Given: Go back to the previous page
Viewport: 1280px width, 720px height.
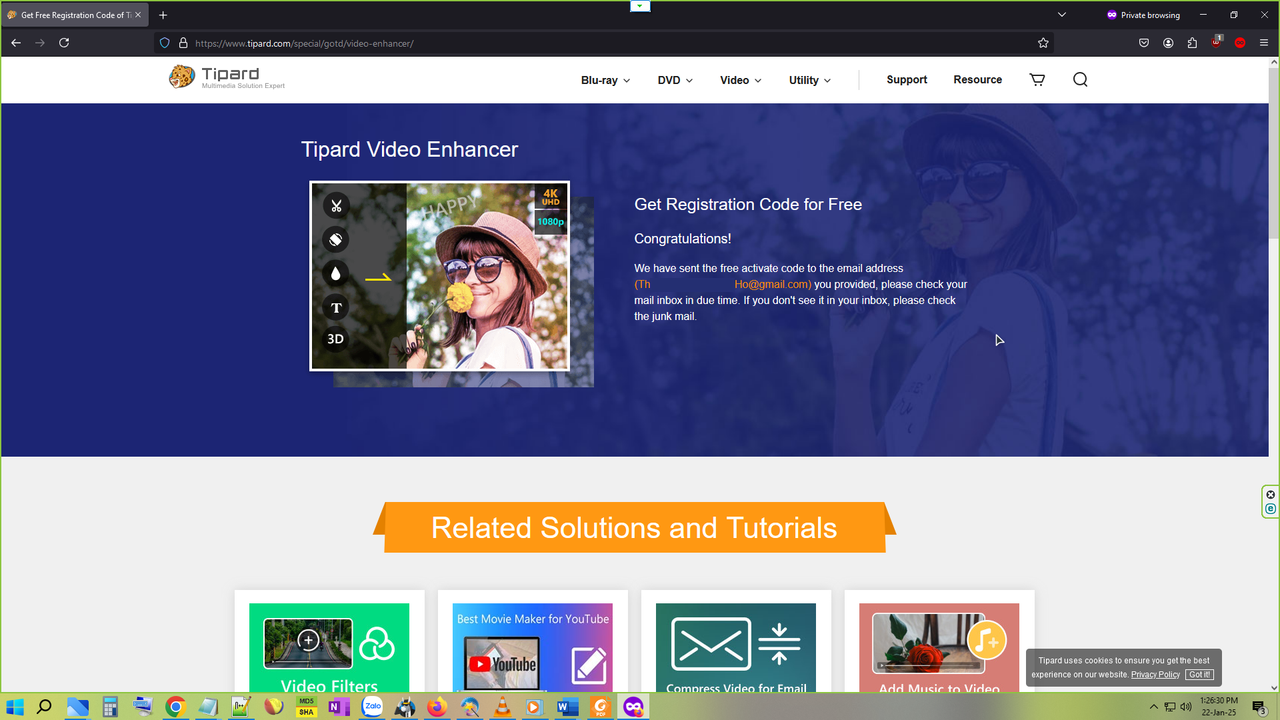Looking at the screenshot, I should click(x=16, y=43).
